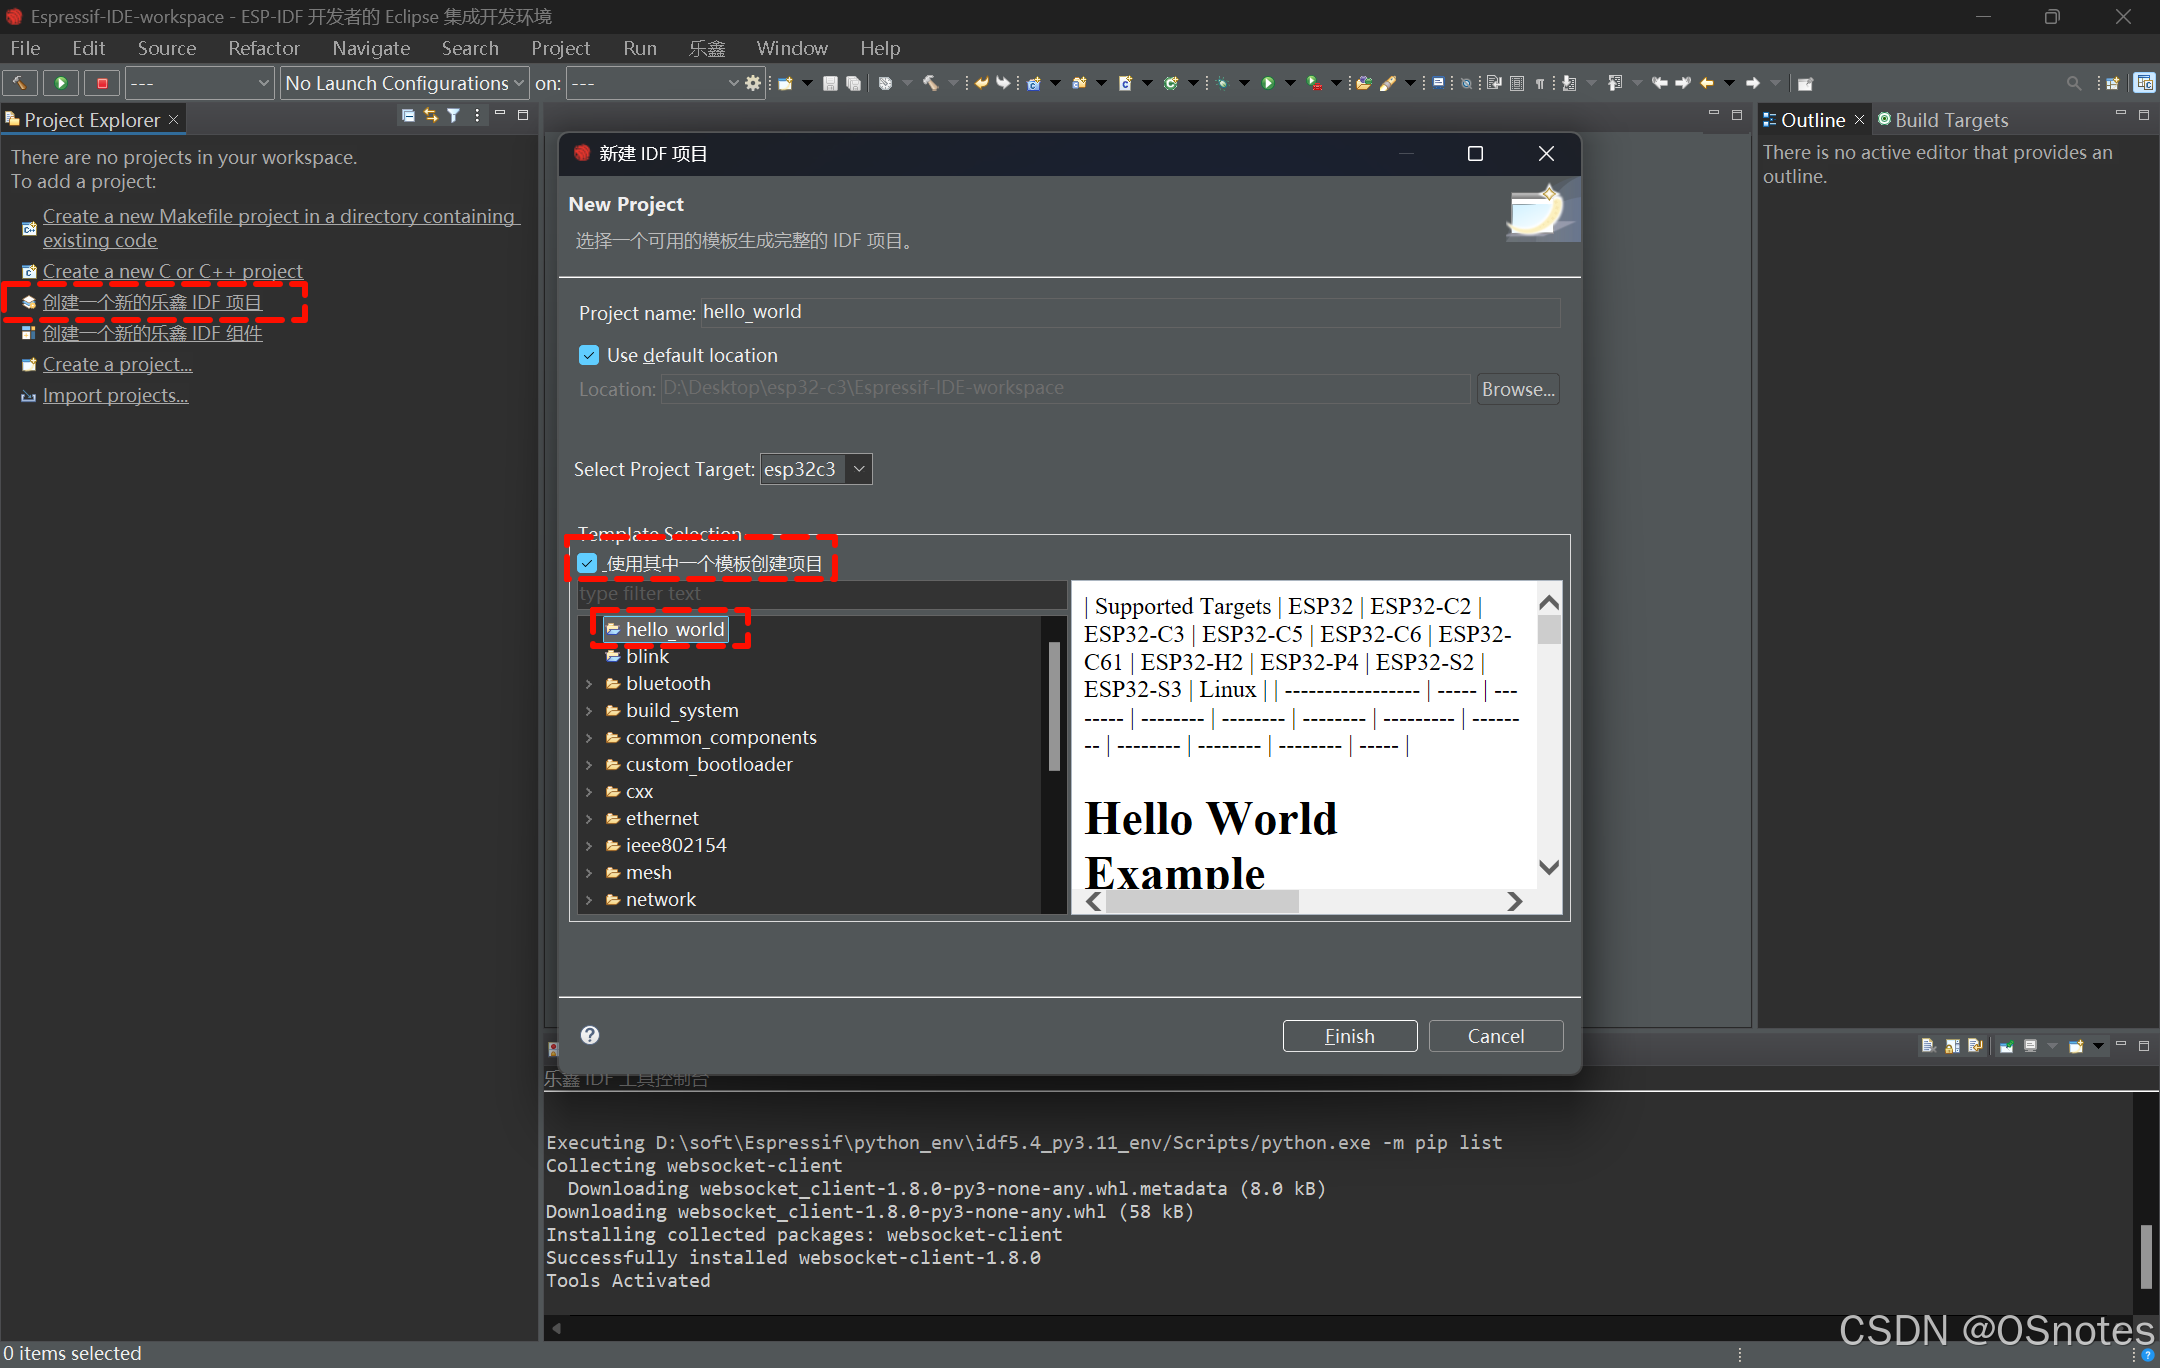This screenshot has width=2160, height=1368.
Task: Click the Build hammer icon in toolbar
Action: pos(20,83)
